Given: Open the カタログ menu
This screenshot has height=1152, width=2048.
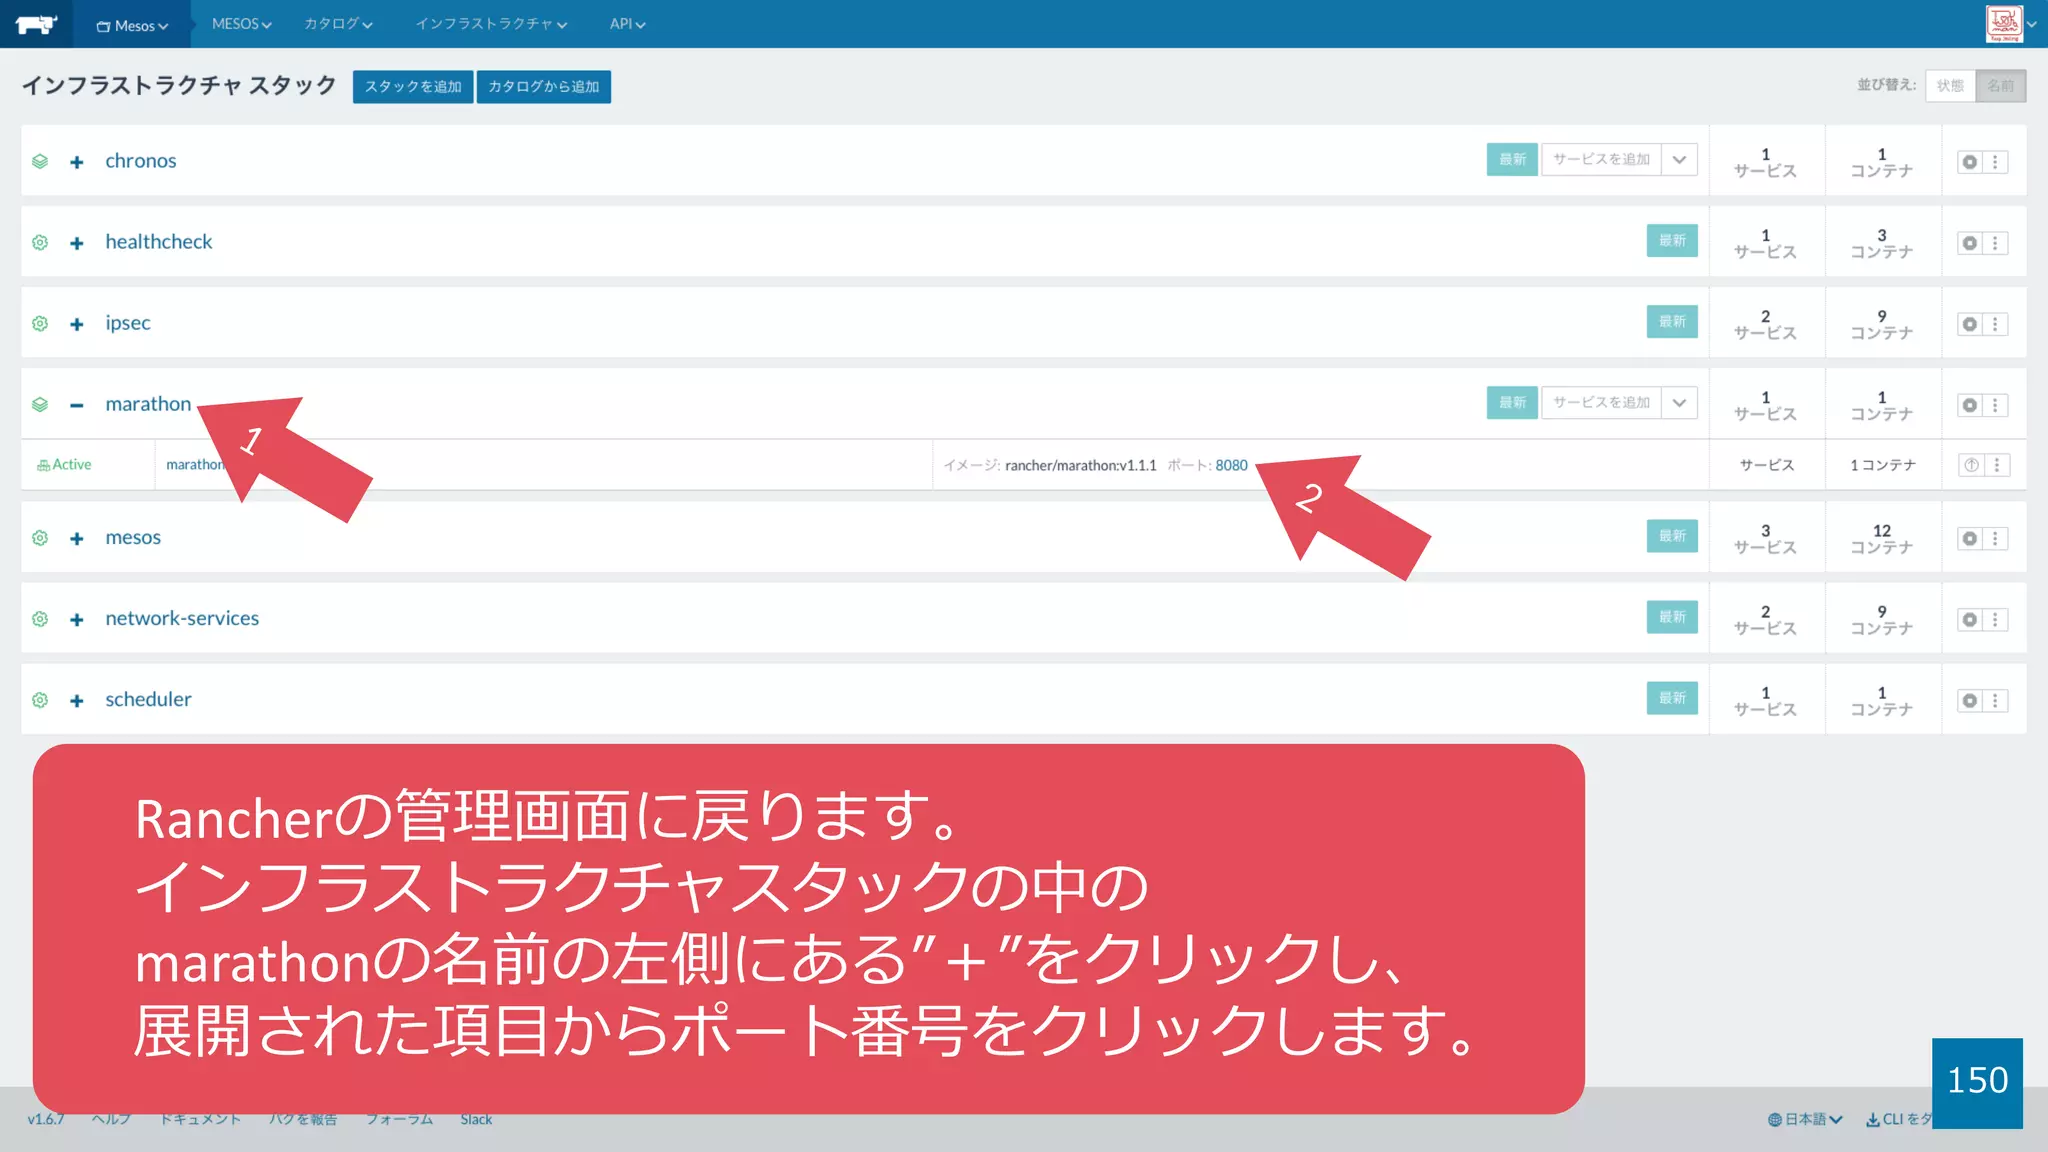Looking at the screenshot, I should tap(338, 24).
